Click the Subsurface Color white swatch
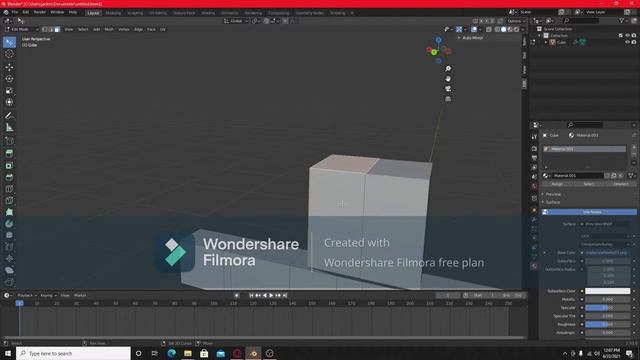The image size is (640, 360). click(x=607, y=291)
